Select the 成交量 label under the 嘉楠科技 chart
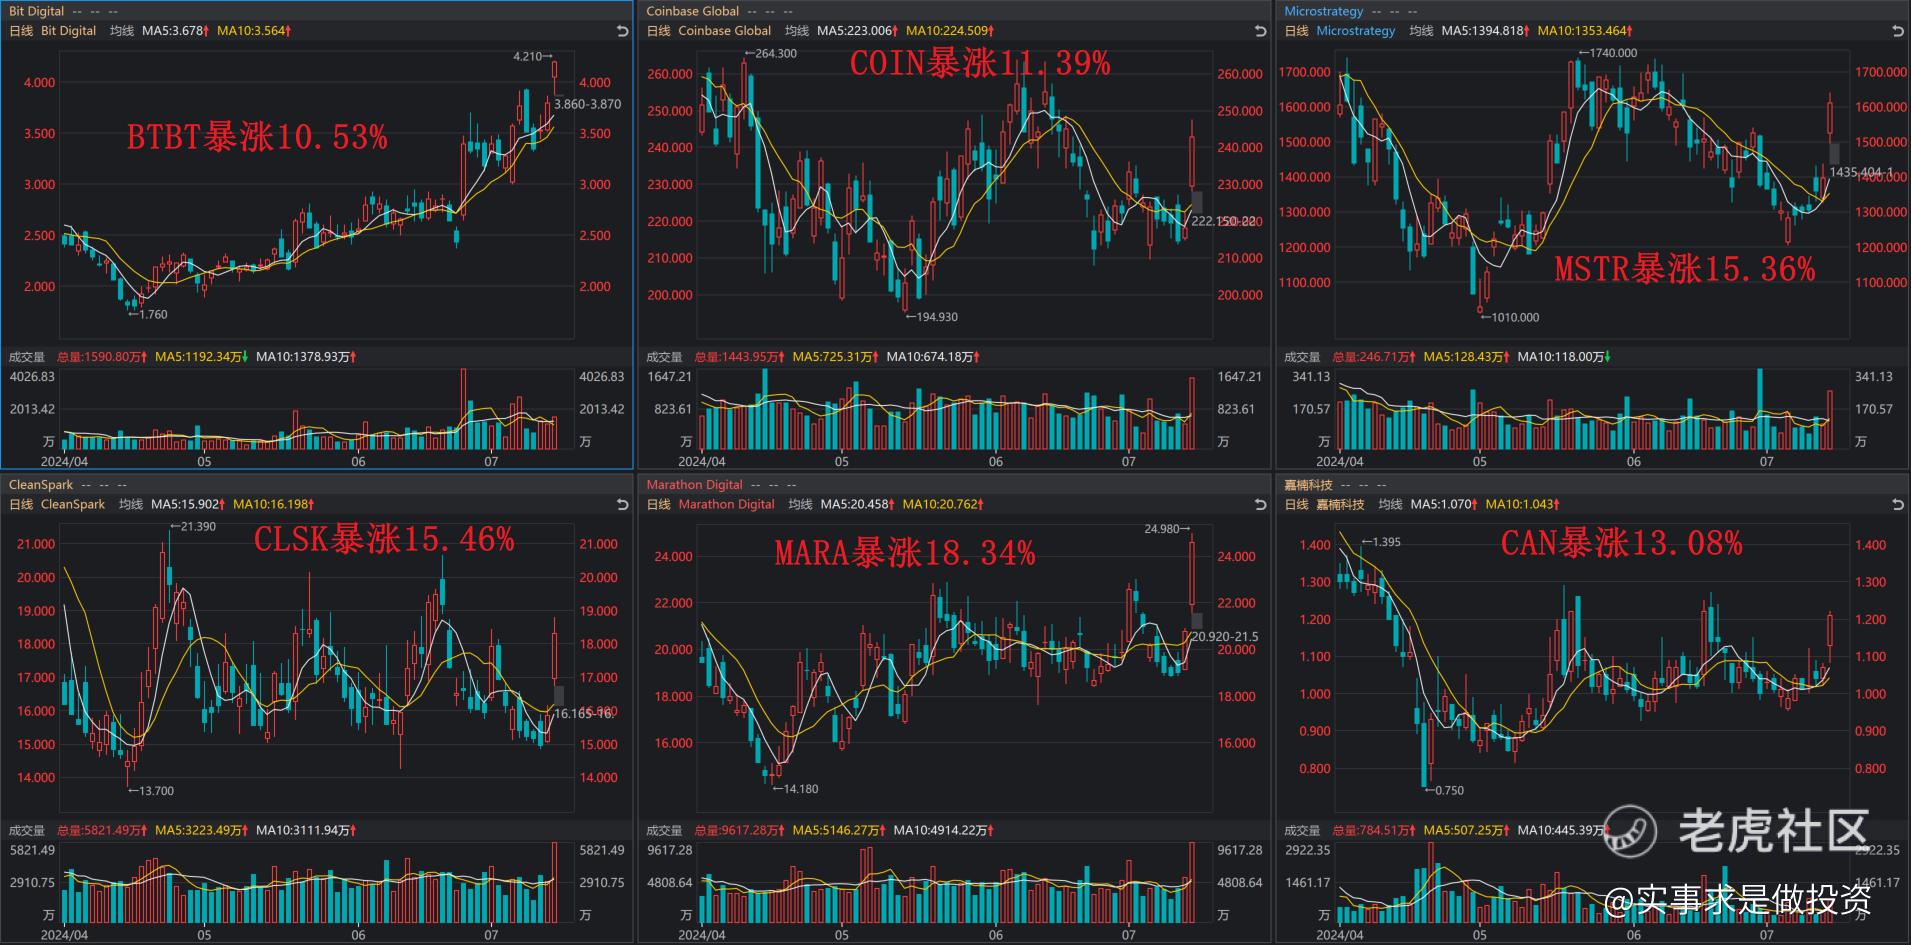The image size is (1911, 945). (x=1303, y=831)
